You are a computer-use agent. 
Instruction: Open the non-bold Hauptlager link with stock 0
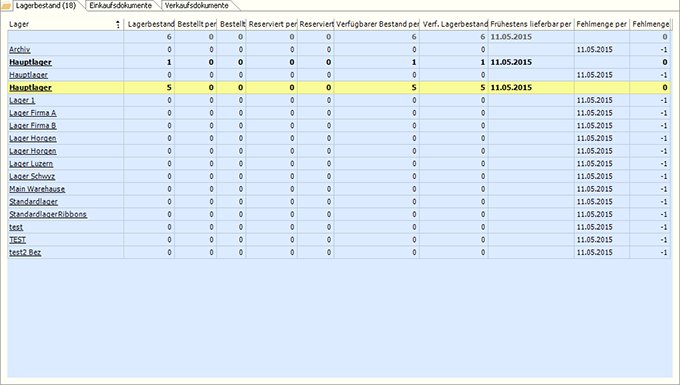pos(28,75)
